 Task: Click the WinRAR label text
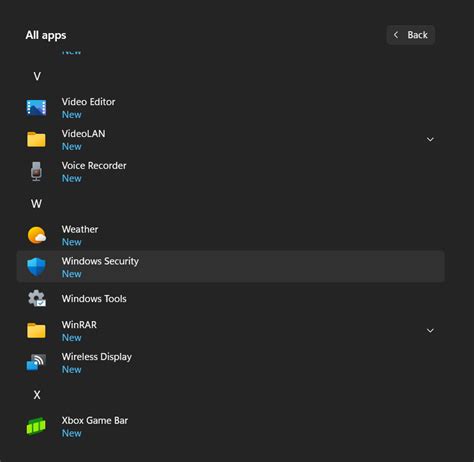(x=79, y=325)
